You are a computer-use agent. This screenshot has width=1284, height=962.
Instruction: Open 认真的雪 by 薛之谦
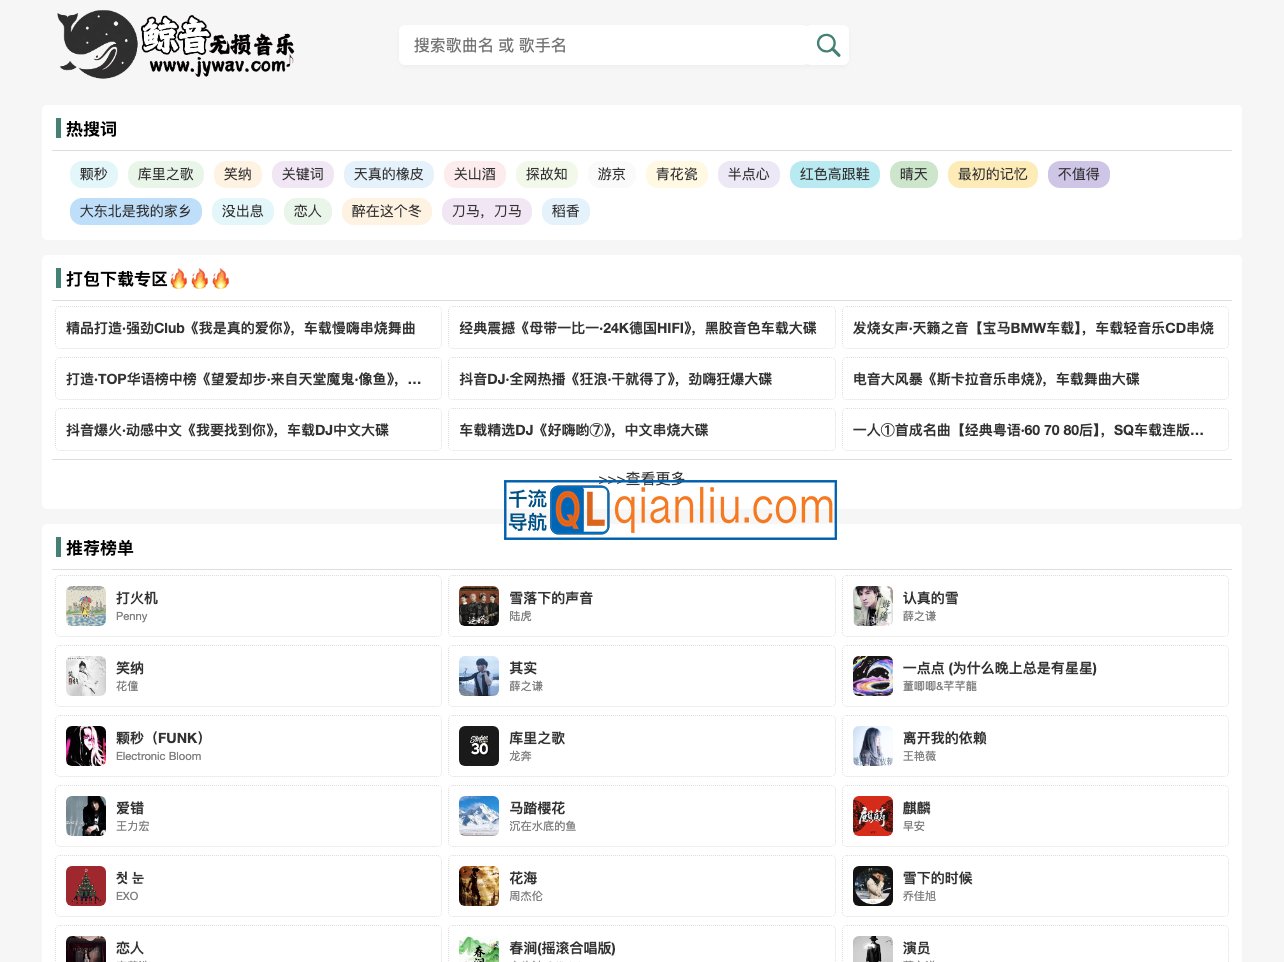930,598
